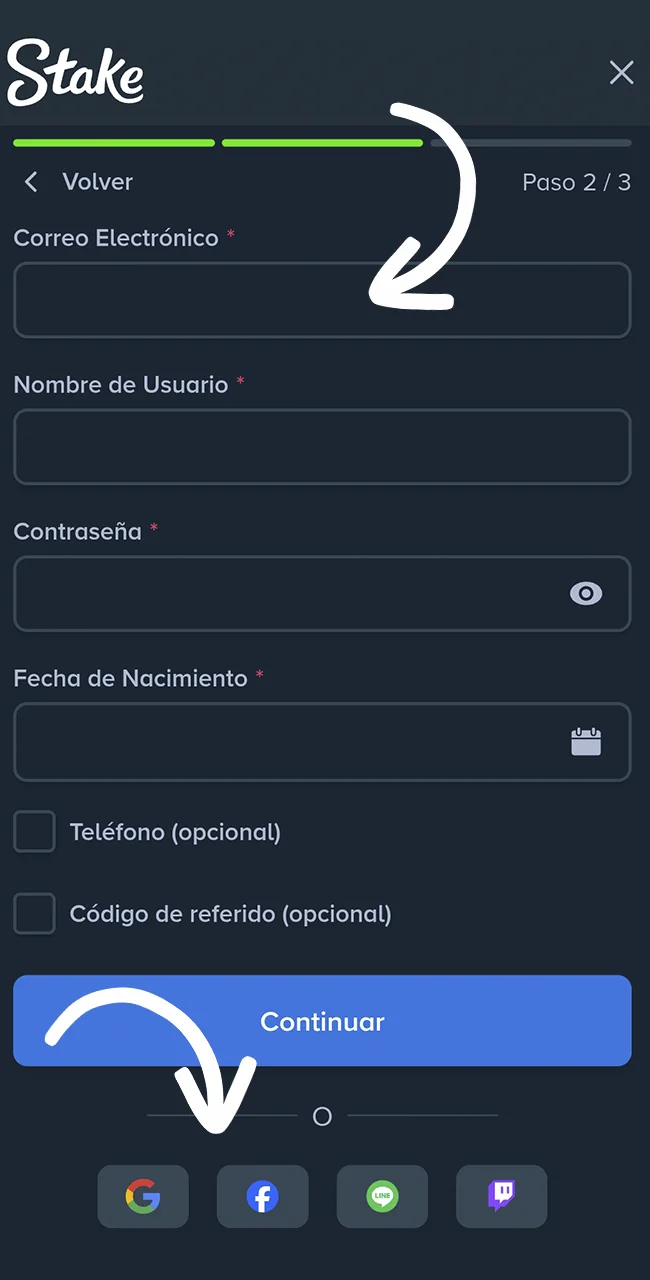Close the registration modal
Screen dimensions: 650x1280
click(x=621, y=72)
